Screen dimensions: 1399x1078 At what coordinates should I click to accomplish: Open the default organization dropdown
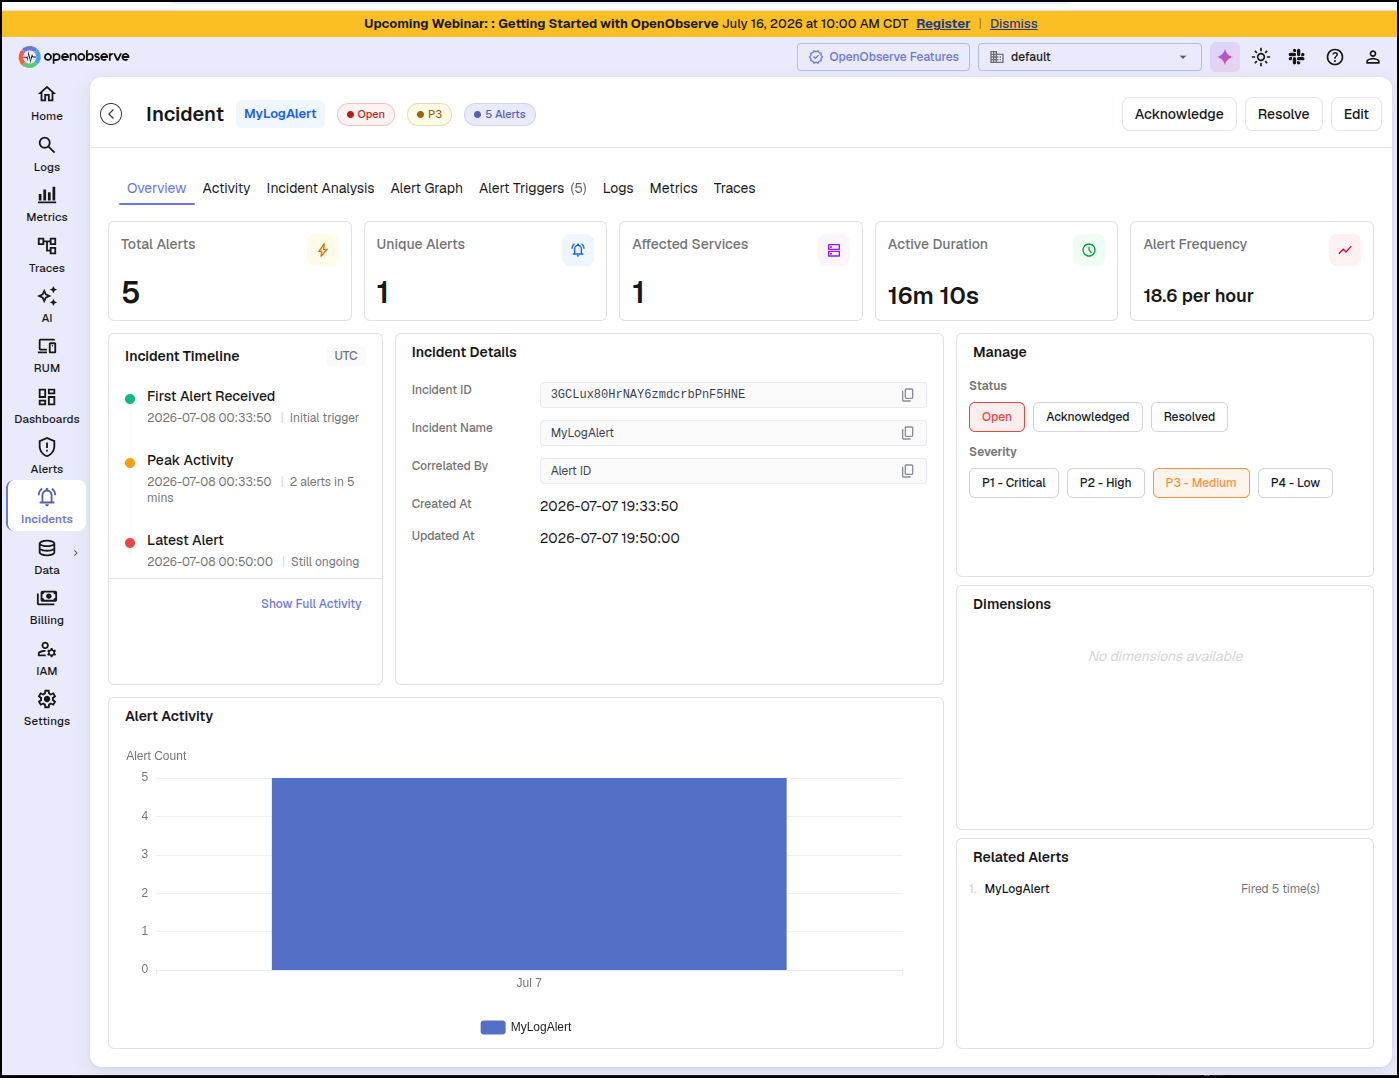pyautogui.click(x=1089, y=57)
